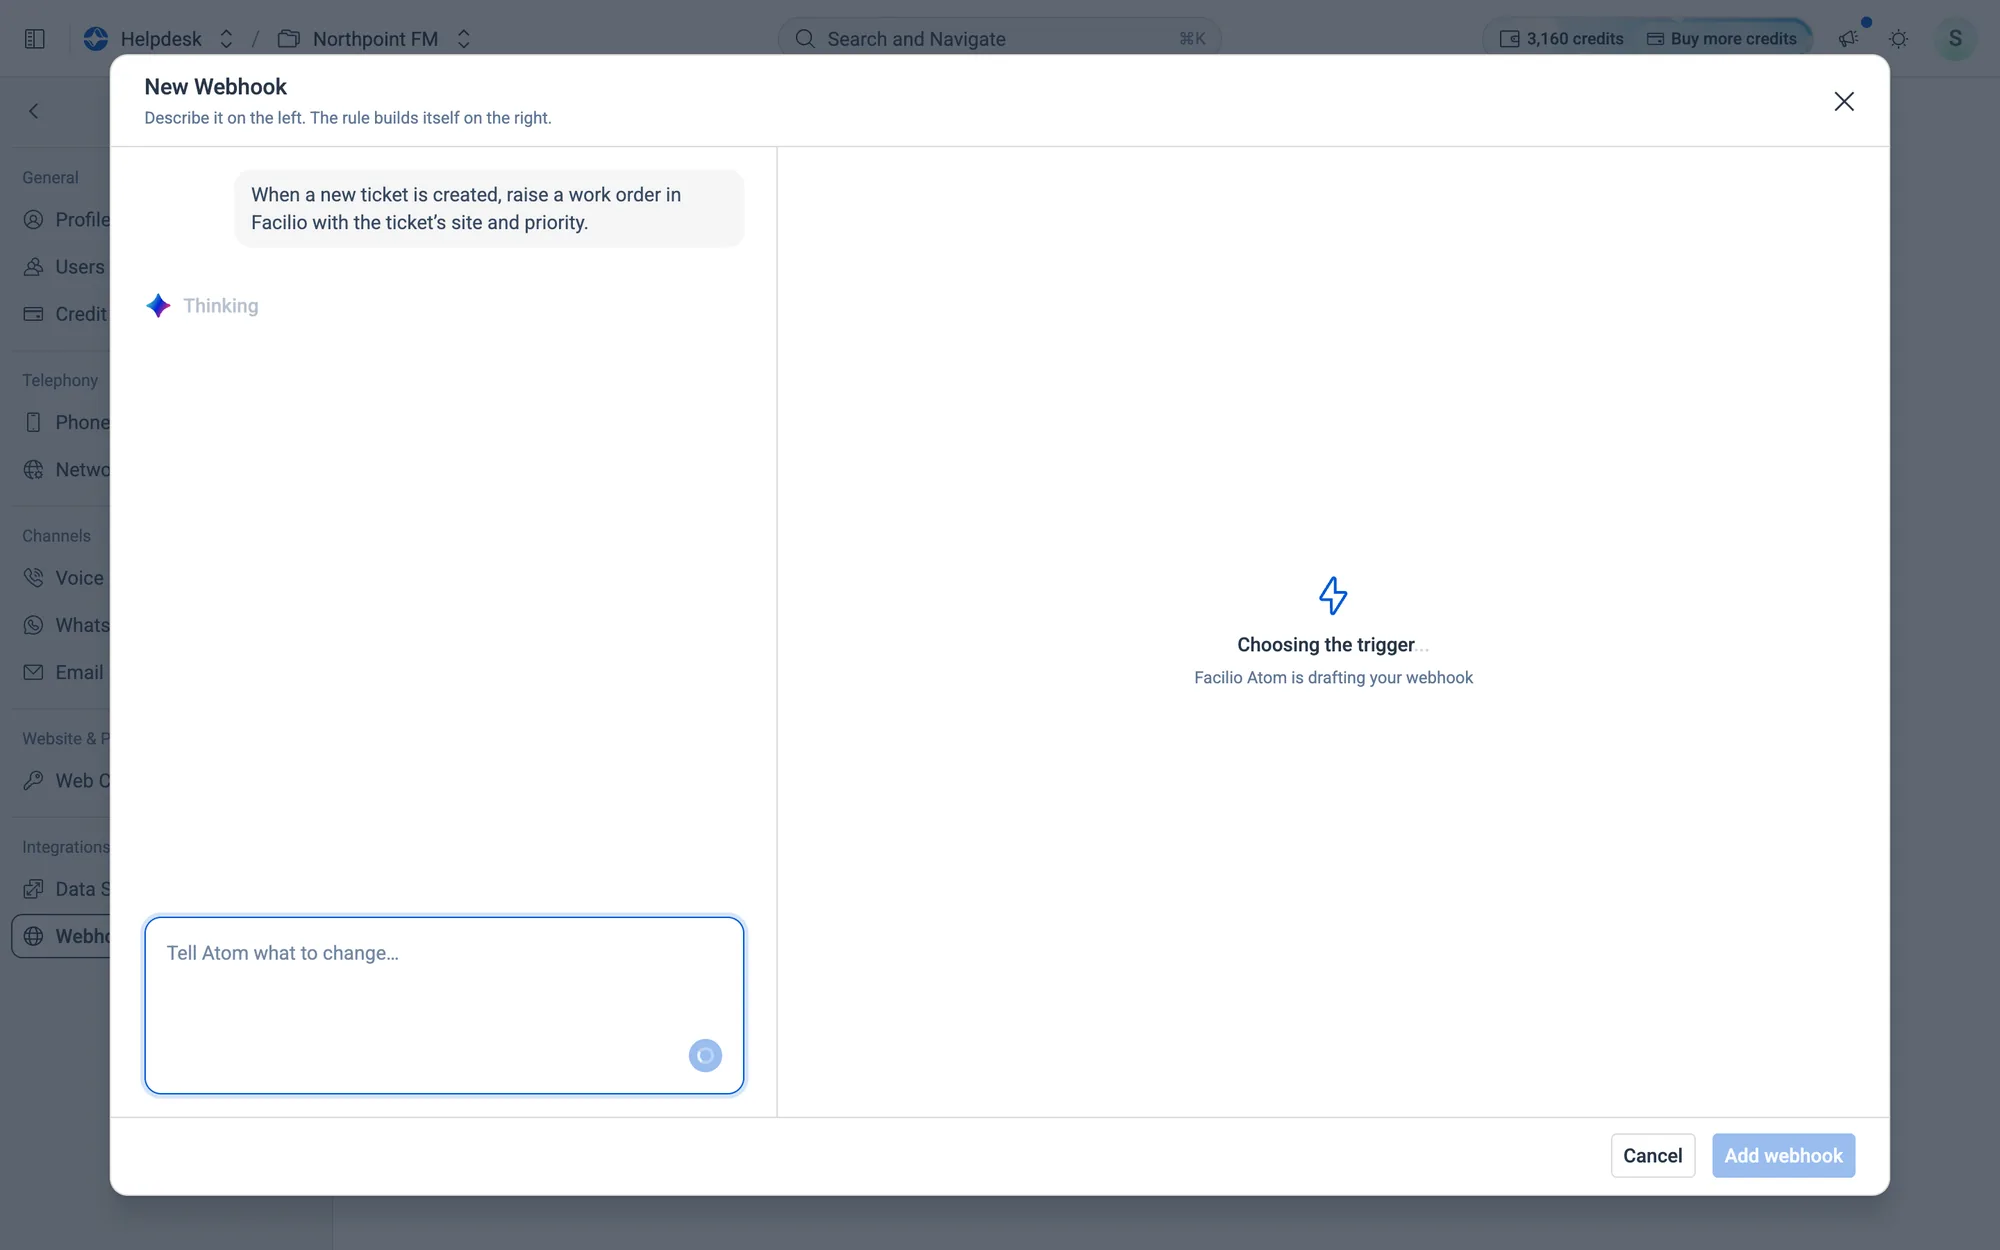Screen dimensions: 2000x1250
Task: Click the Northpoint FM folder icon
Action: tap(289, 39)
